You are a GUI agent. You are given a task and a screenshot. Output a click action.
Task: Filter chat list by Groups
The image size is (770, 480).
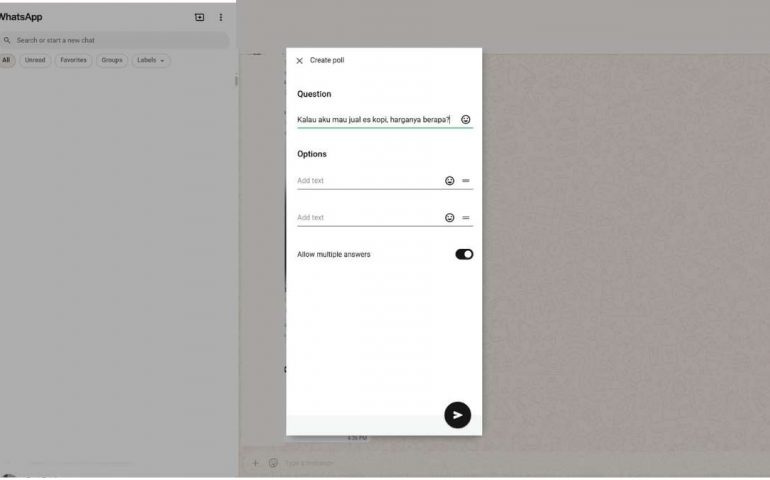coord(112,60)
